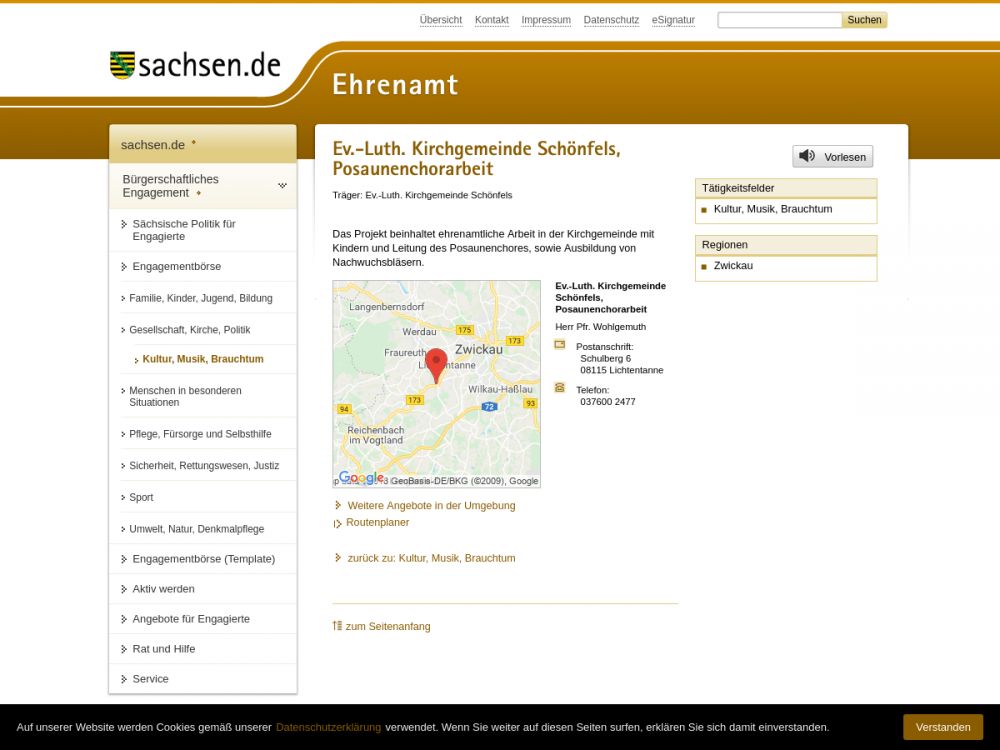Select Gesellschaft, Kirche, Politik in sidebar
The image size is (1000, 750).
(189, 330)
